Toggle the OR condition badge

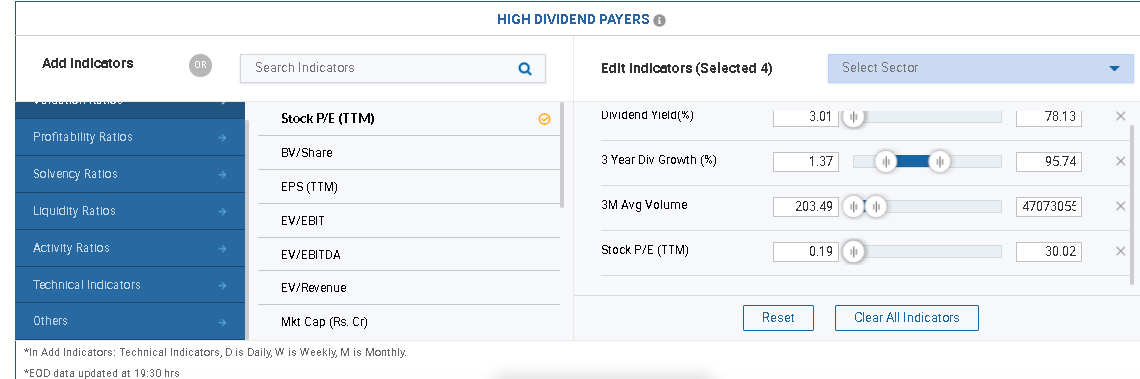click(201, 65)
